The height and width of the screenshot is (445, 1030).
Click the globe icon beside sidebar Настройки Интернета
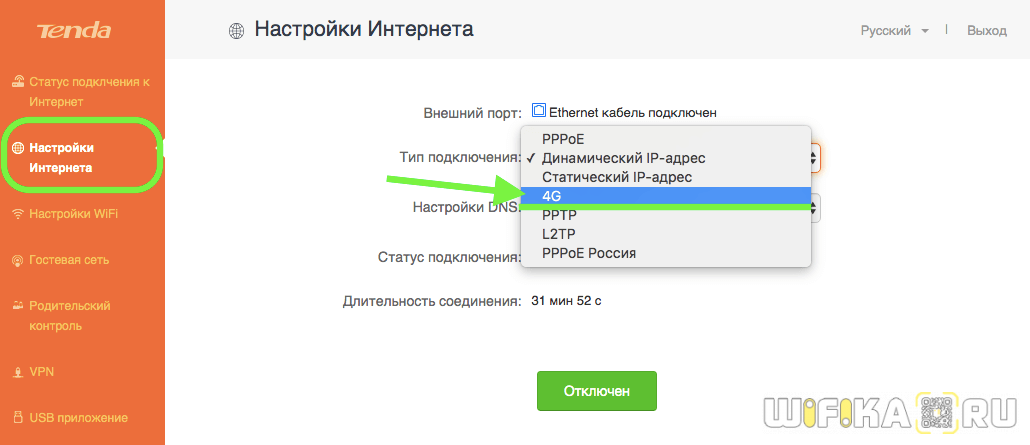click(17, 148)
